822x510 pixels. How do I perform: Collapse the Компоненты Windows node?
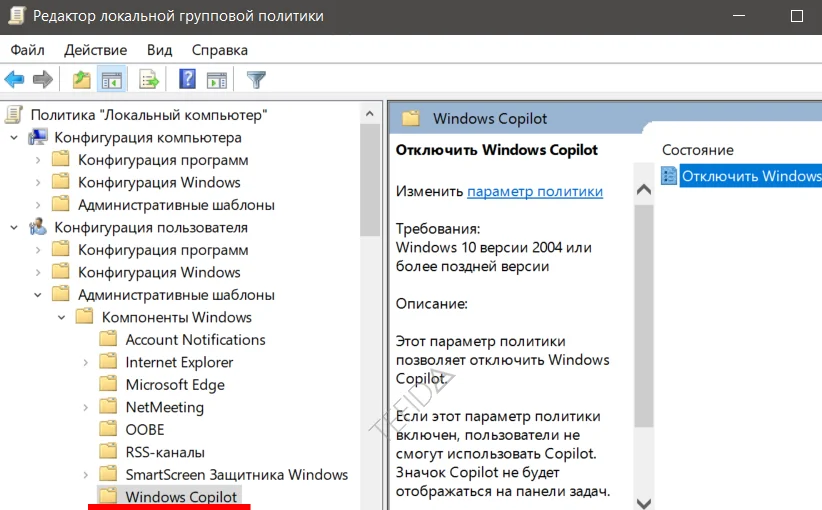pos(61,318)
